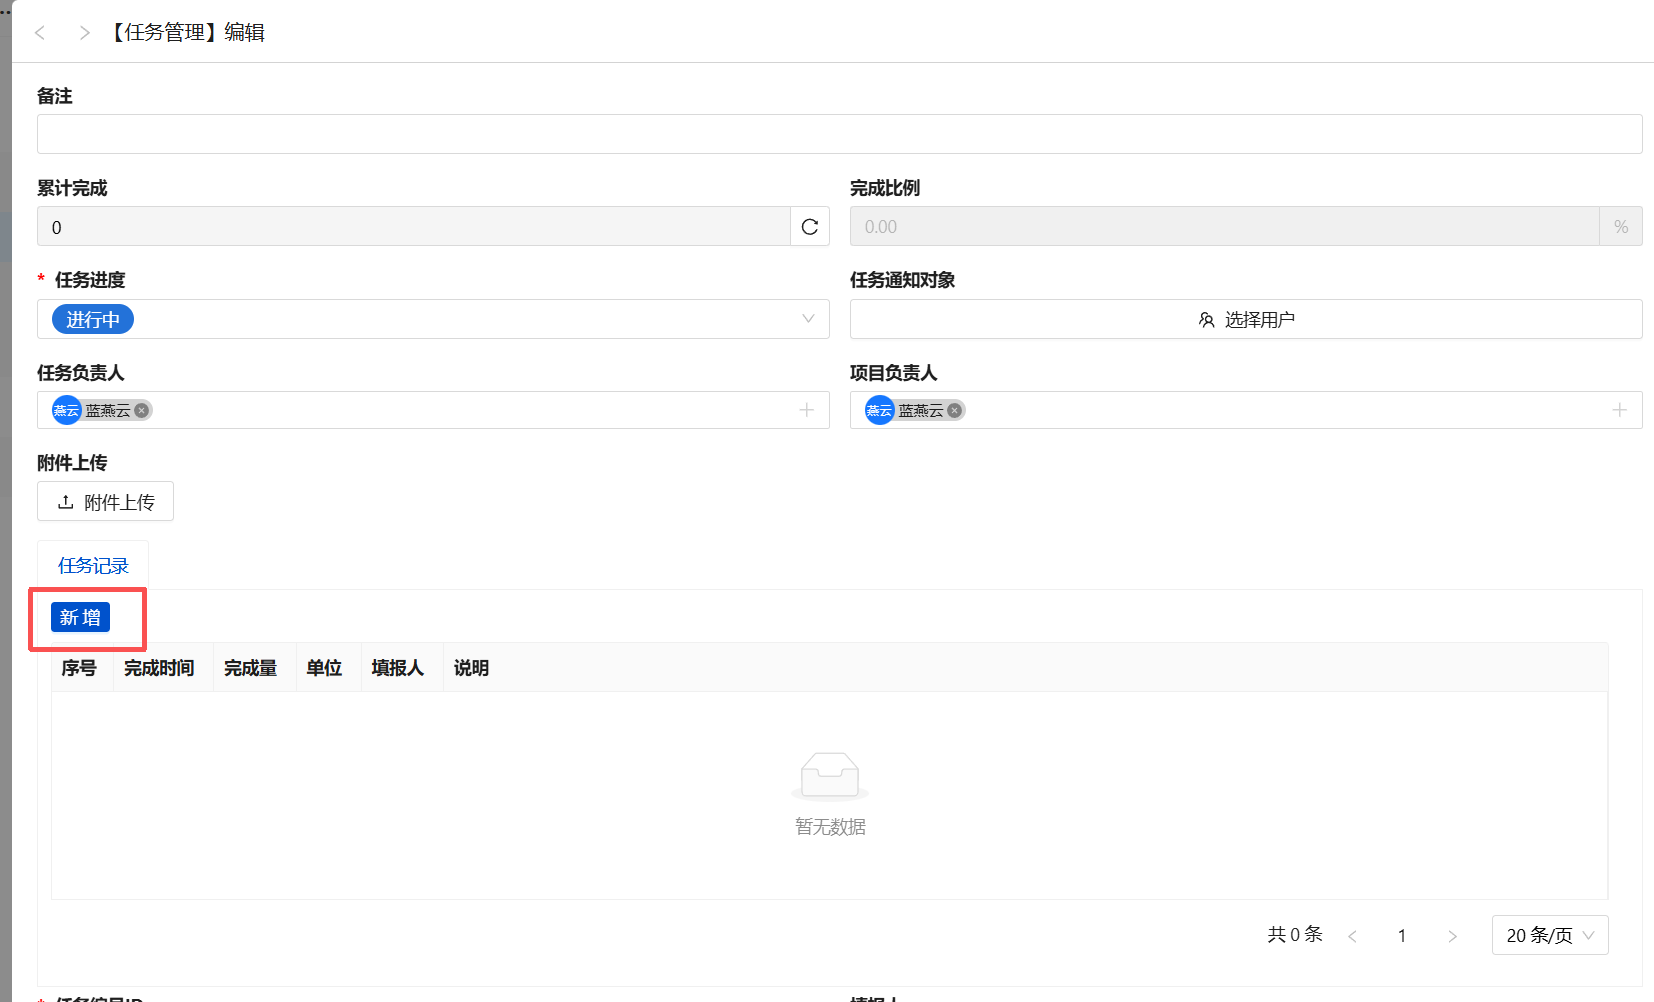Select page 1 in pagination

(1402, 936)
